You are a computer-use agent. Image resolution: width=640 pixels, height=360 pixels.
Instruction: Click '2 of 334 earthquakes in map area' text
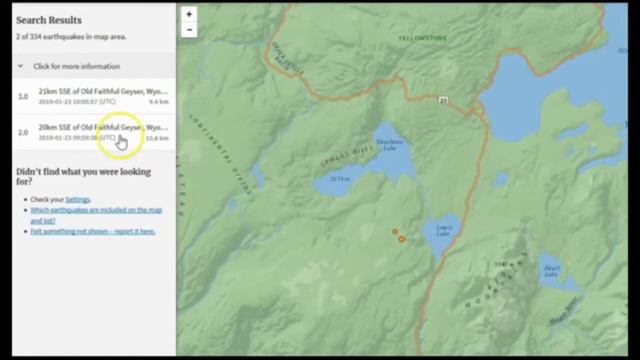pos(71,37)
